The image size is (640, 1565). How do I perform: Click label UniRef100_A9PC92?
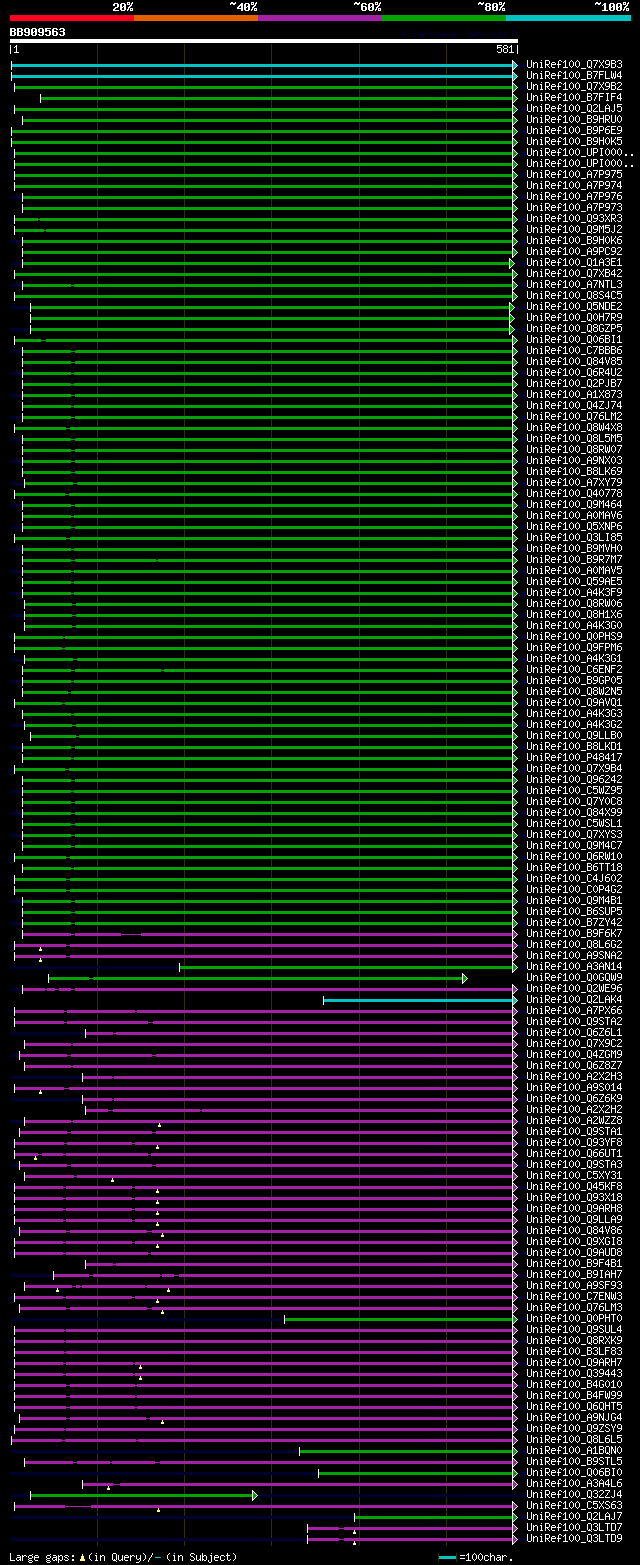pos(574,251)
